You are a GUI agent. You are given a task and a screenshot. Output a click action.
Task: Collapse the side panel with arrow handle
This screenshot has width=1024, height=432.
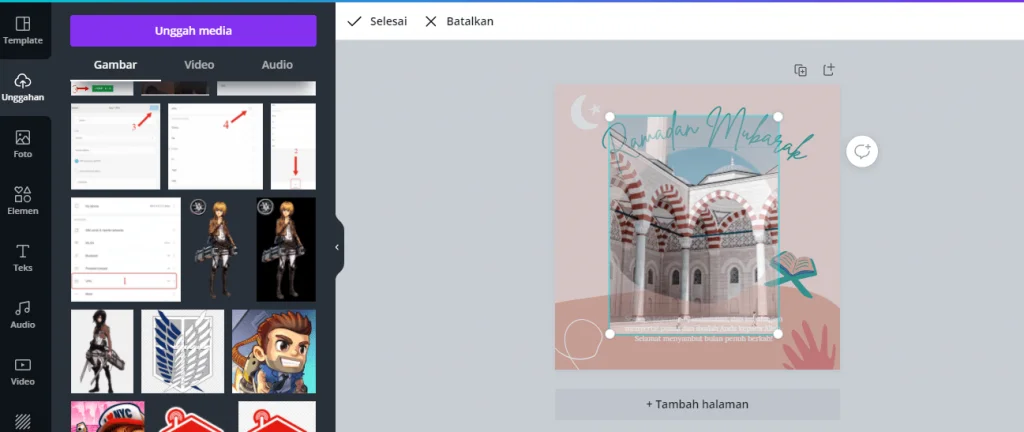(337, 247)
